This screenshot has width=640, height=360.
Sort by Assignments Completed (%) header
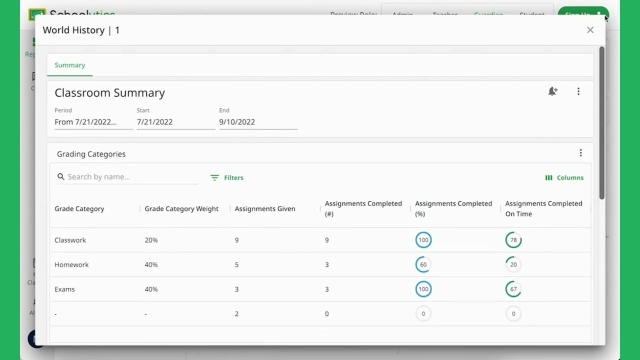pyautogui.click(x=453, y=209)
